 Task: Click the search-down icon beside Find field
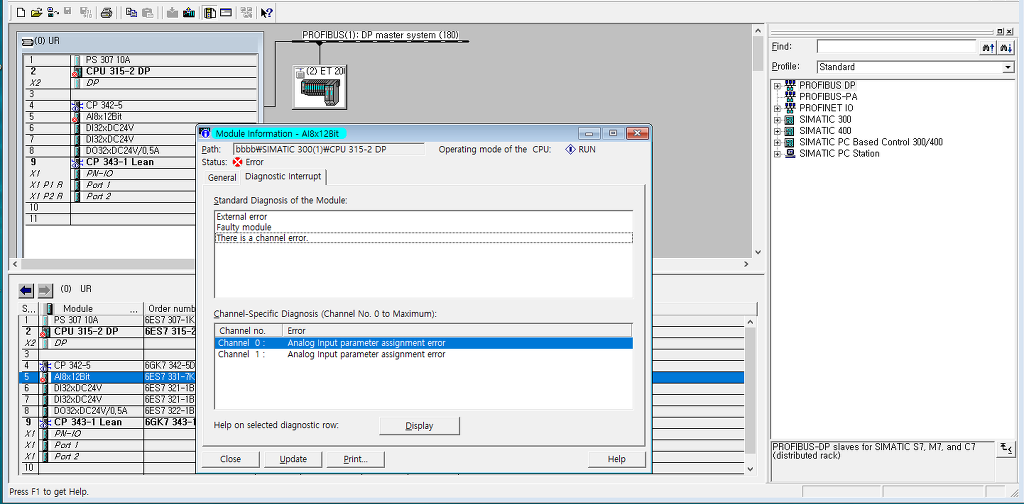click(x=1006, y=47)
